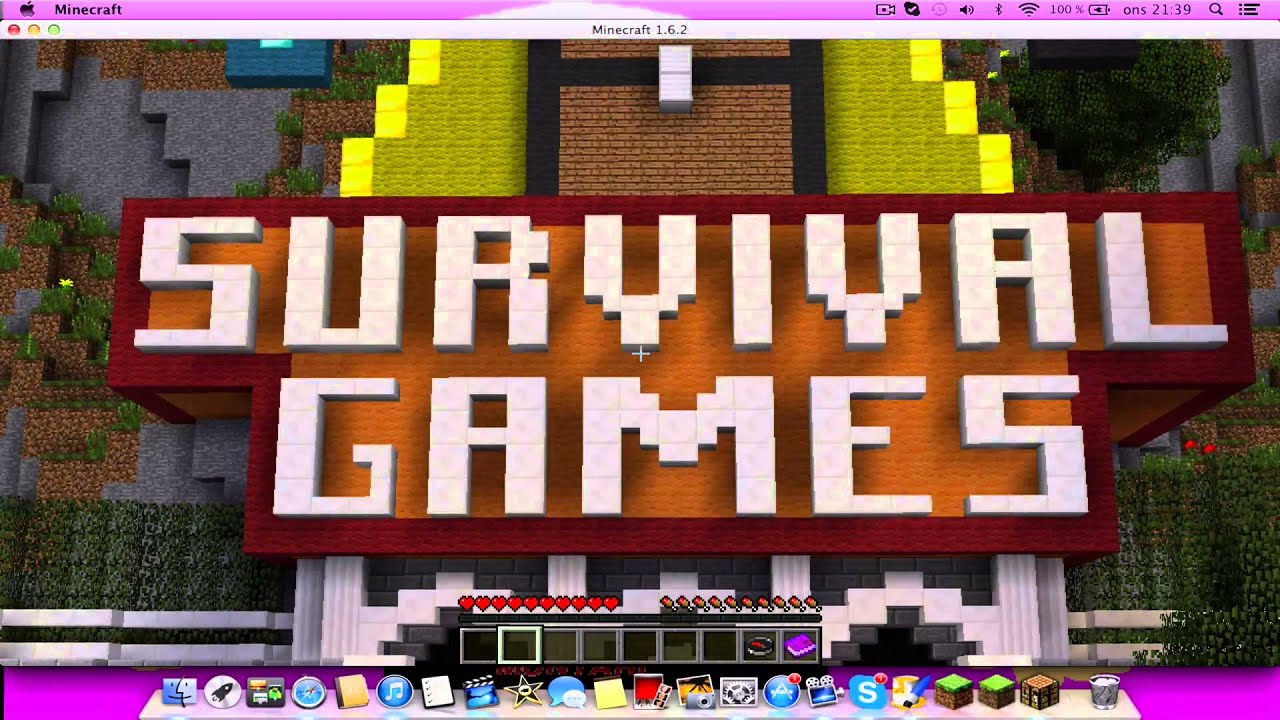Open the Apple menu

(27, 9)
